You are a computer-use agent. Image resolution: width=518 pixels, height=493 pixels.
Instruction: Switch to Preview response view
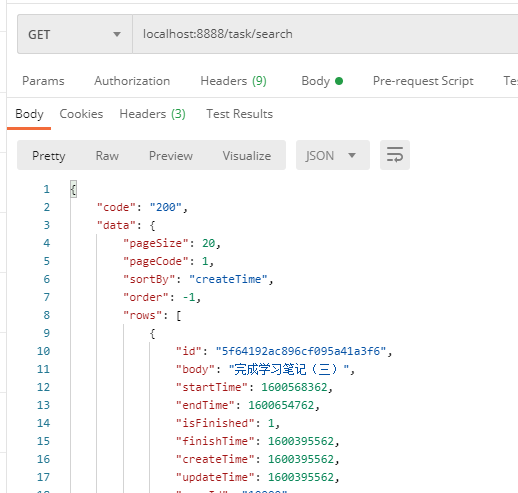click(x=171, y=156)
